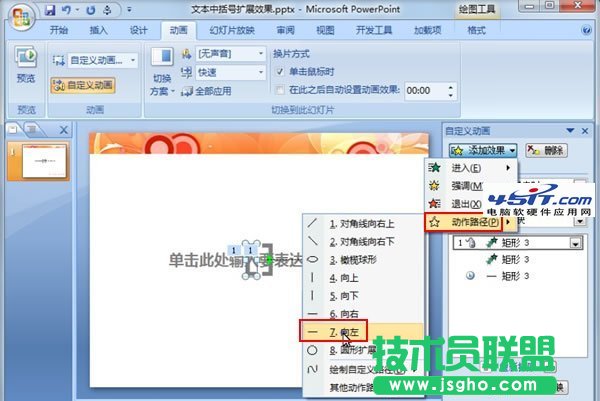Choose motion path 4. 向上

tap(364, 278)
